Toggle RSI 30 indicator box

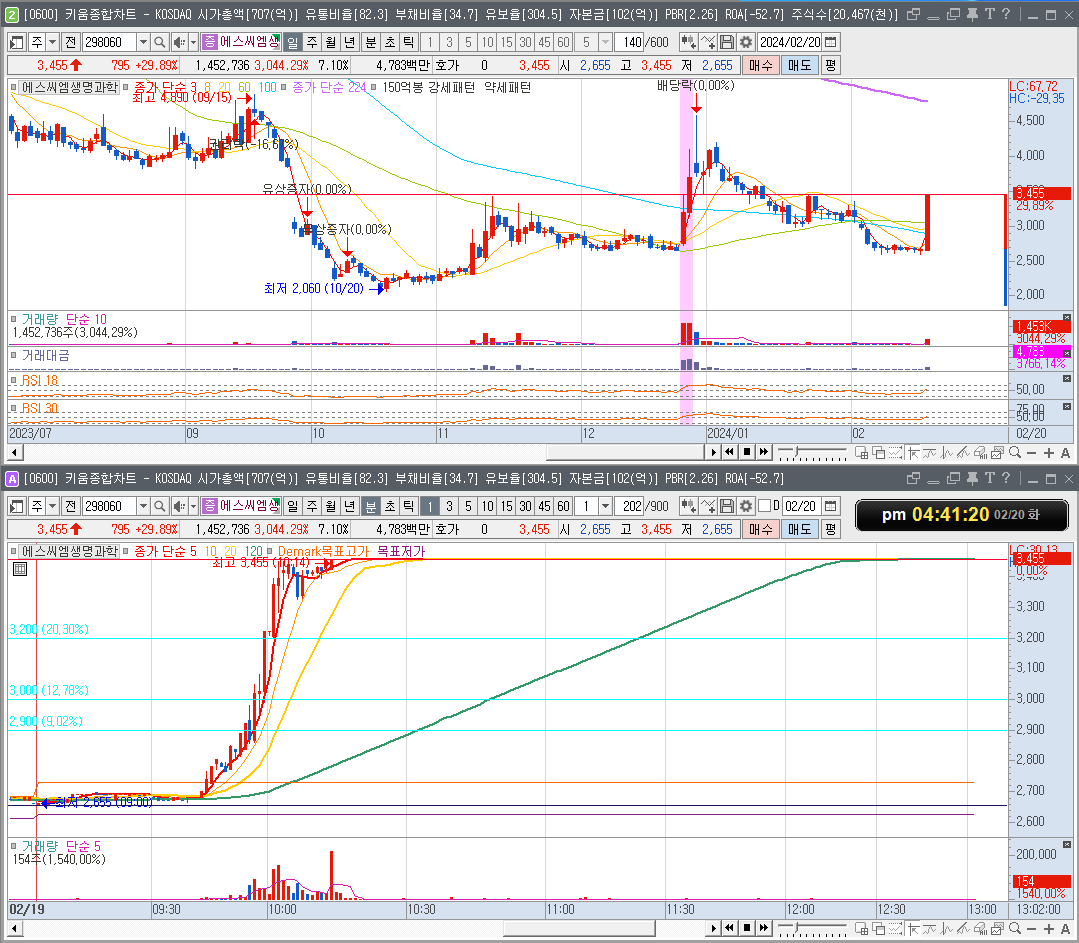(x=13, y=408)
